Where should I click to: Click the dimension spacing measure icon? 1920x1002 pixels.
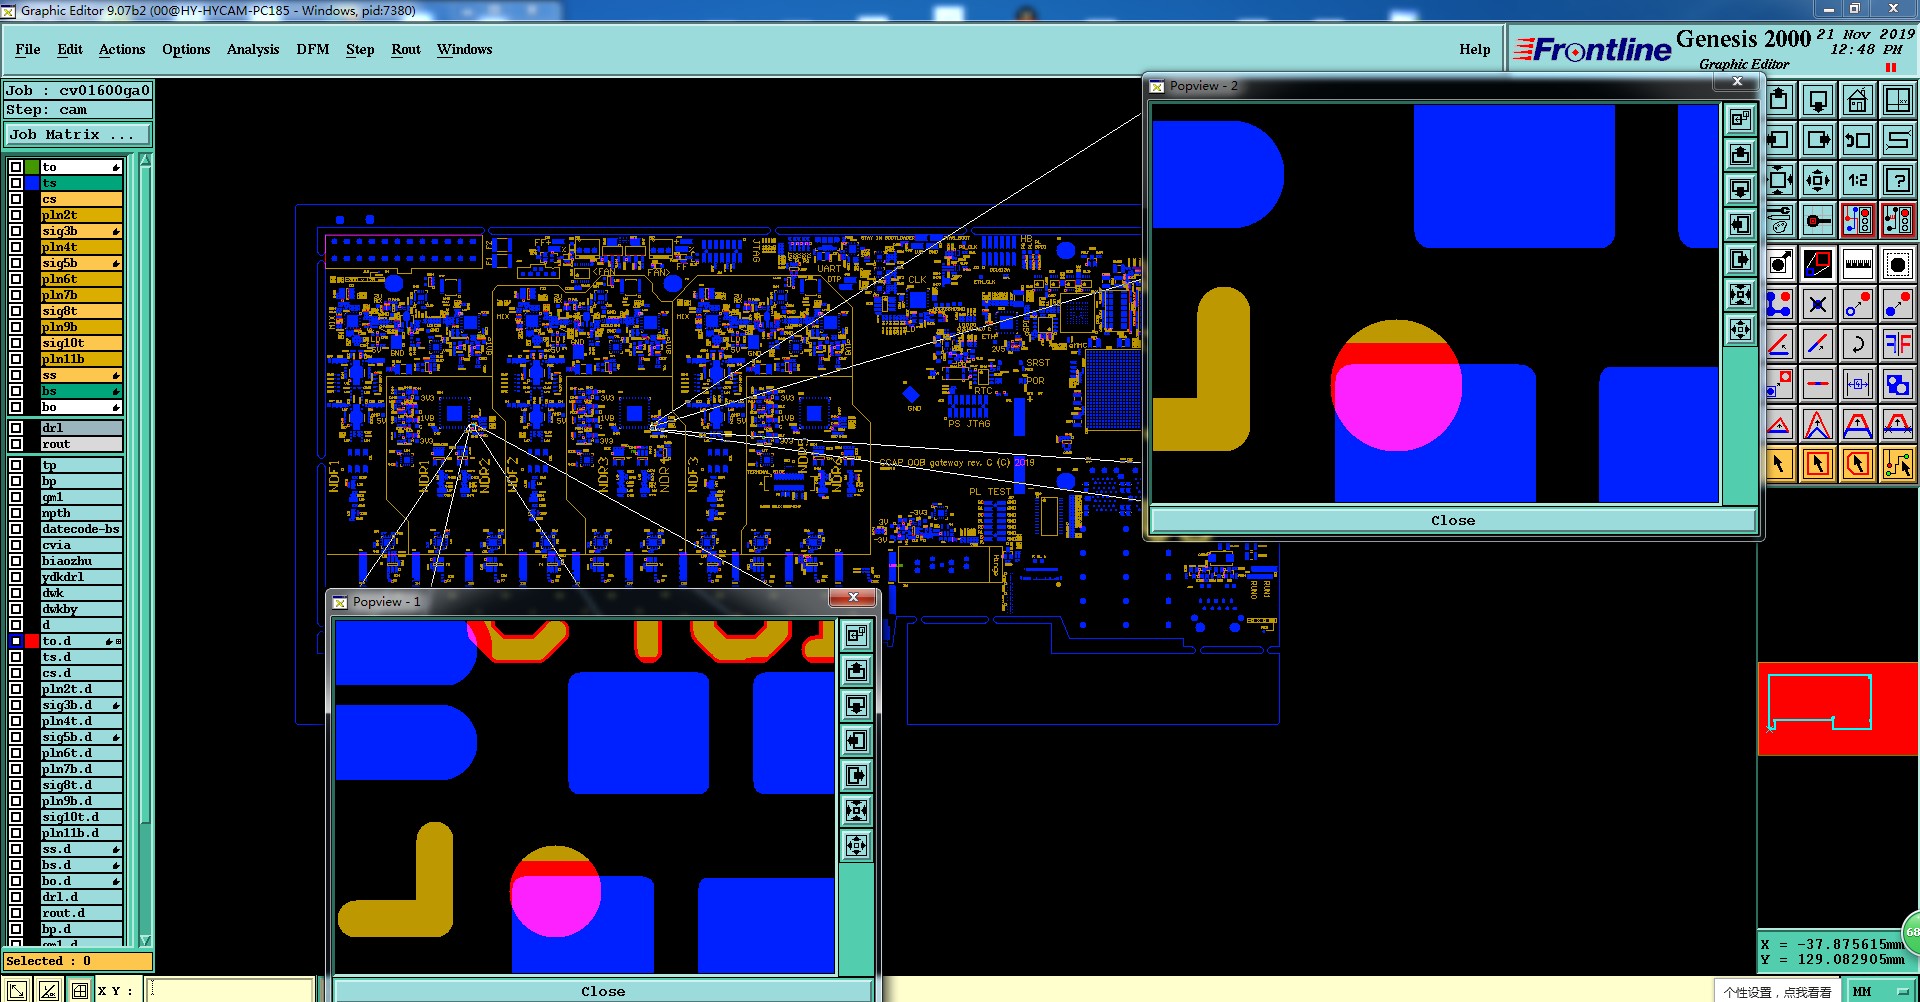coord(1858,383)
